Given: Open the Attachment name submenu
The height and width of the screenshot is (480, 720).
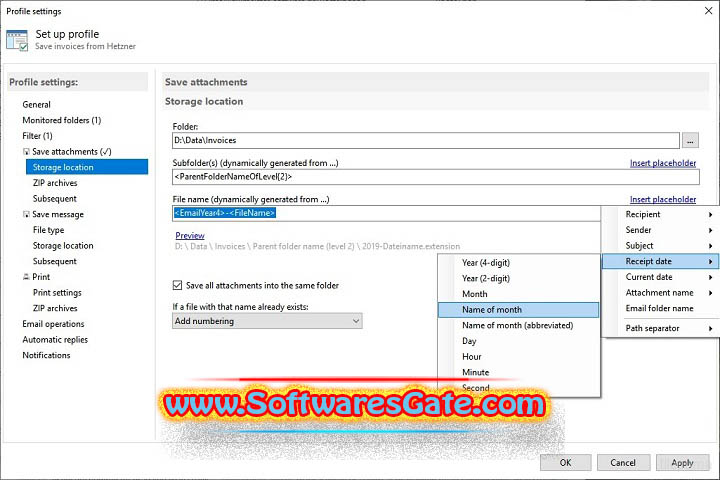Looking at the screenshot, I should point(660,293).
